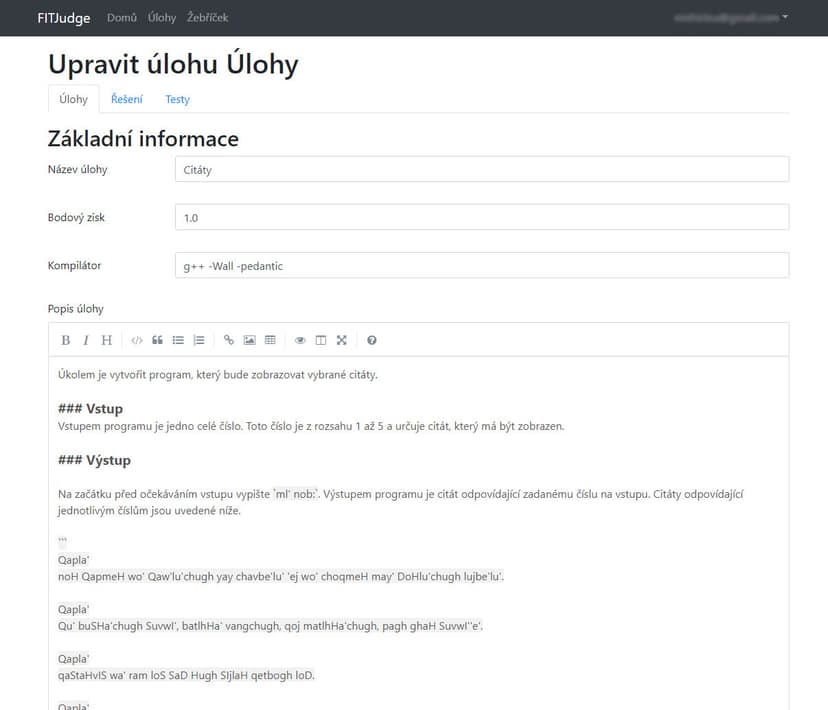Open the user account dropdown menu
The height and width of the screenshot is (710, 828).
(731, 17)
